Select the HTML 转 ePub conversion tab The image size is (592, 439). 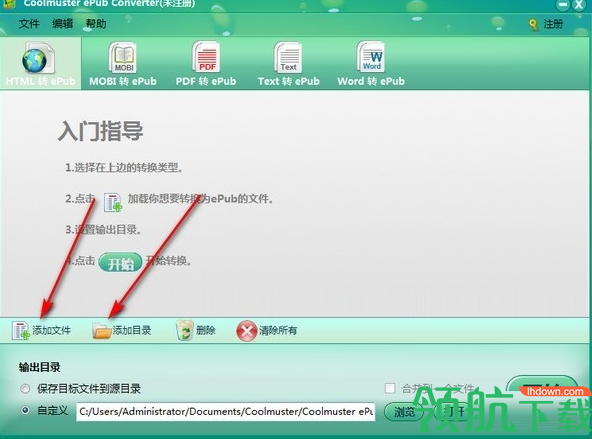(40, 63)
